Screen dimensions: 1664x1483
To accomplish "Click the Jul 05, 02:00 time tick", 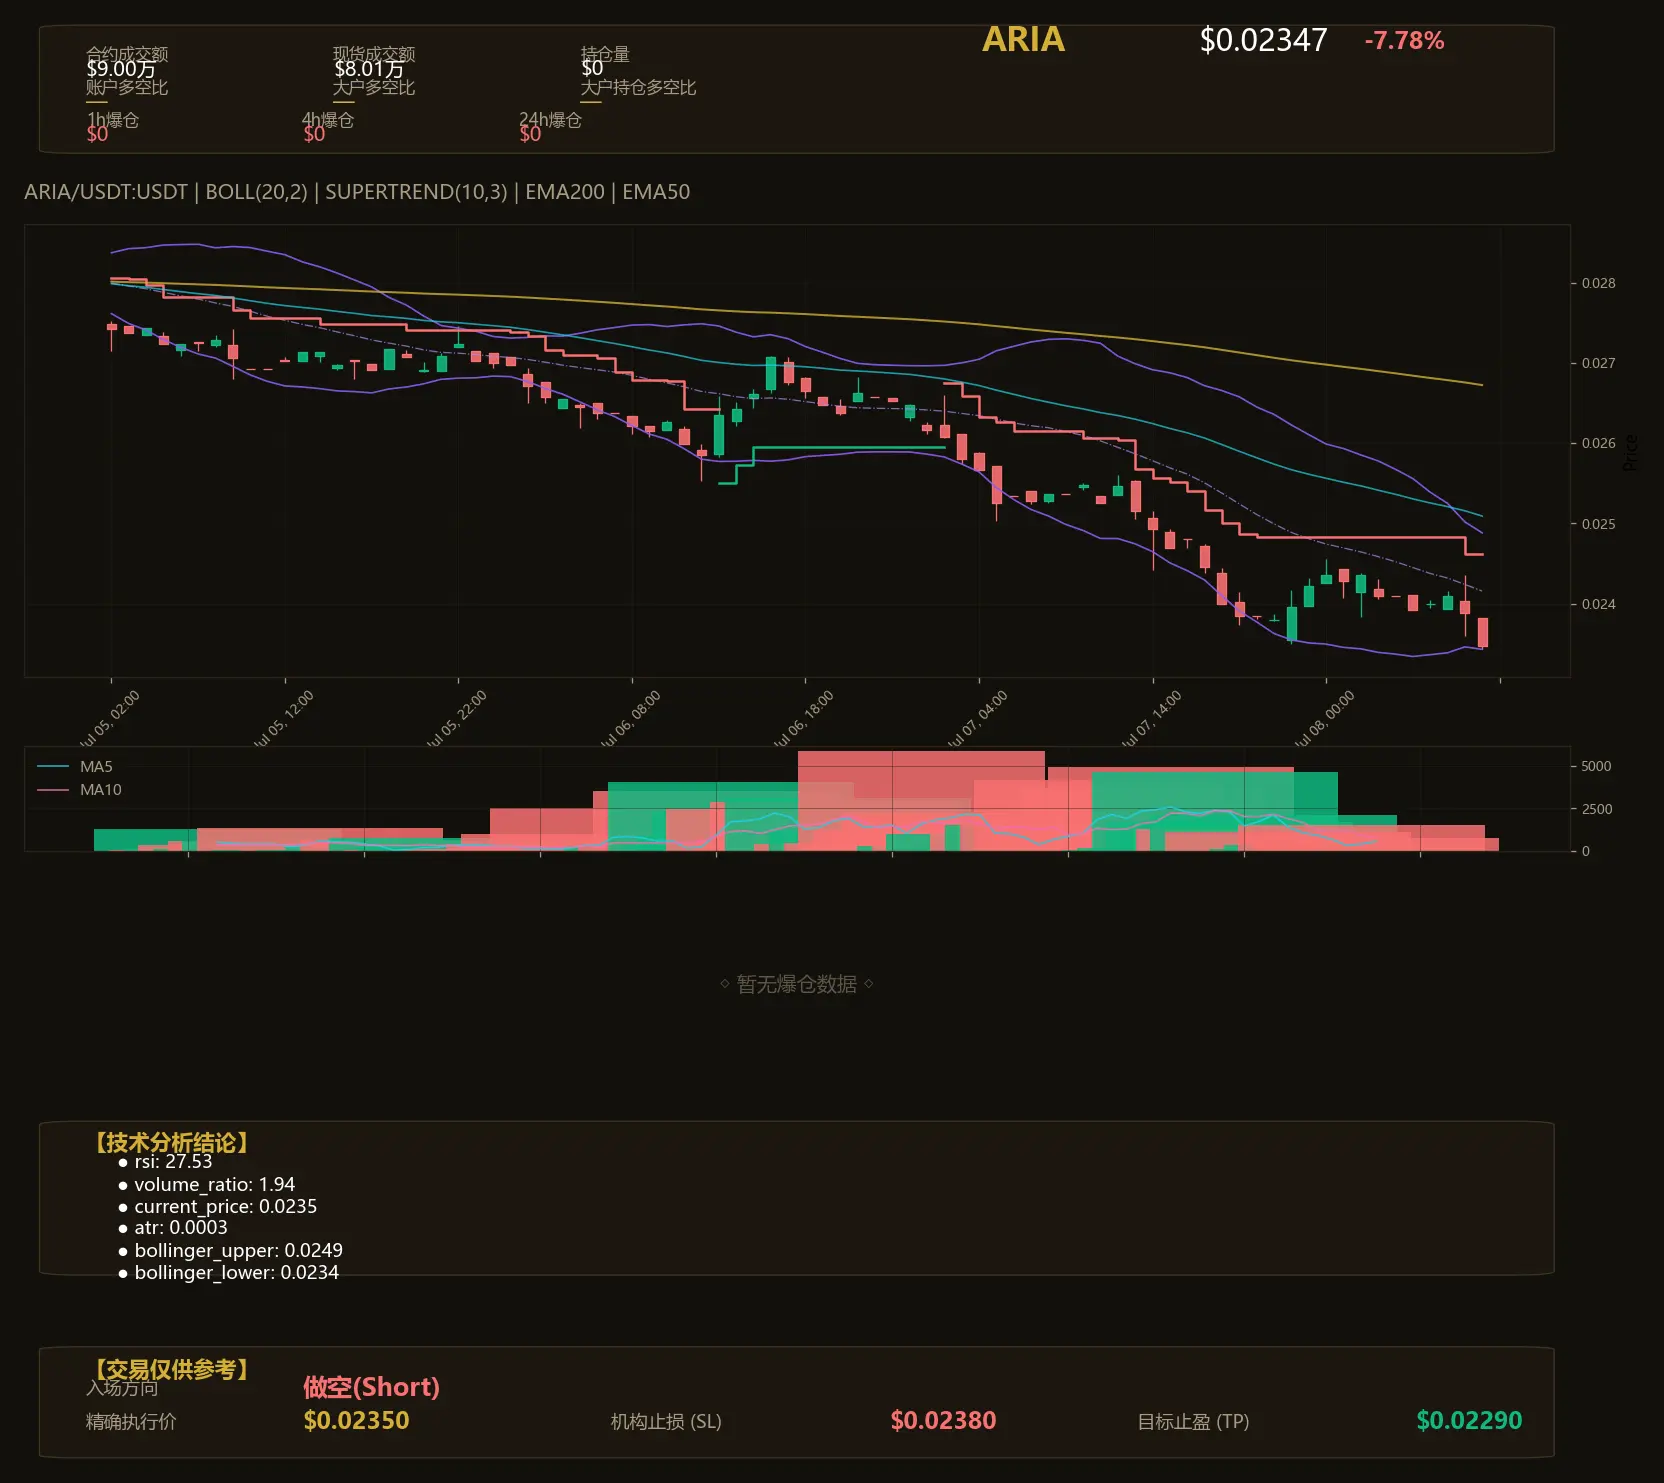I will point(110,718).
